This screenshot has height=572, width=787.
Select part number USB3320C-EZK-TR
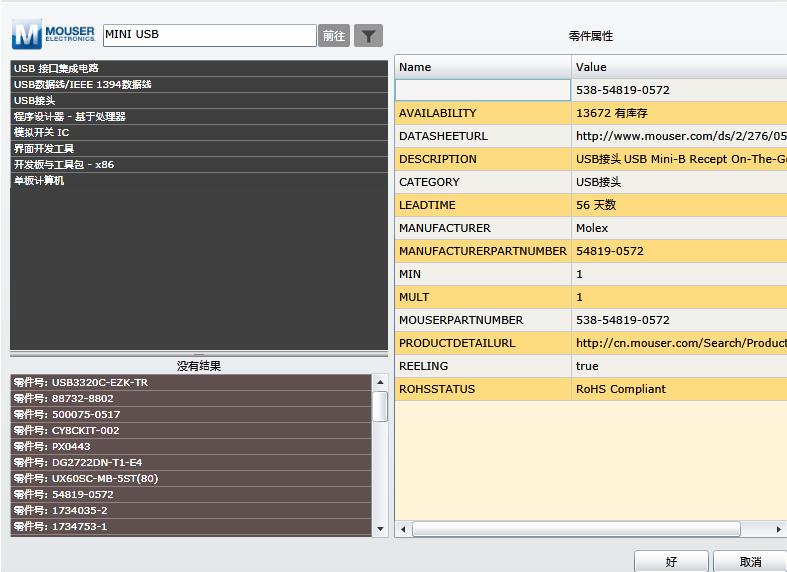191,383
